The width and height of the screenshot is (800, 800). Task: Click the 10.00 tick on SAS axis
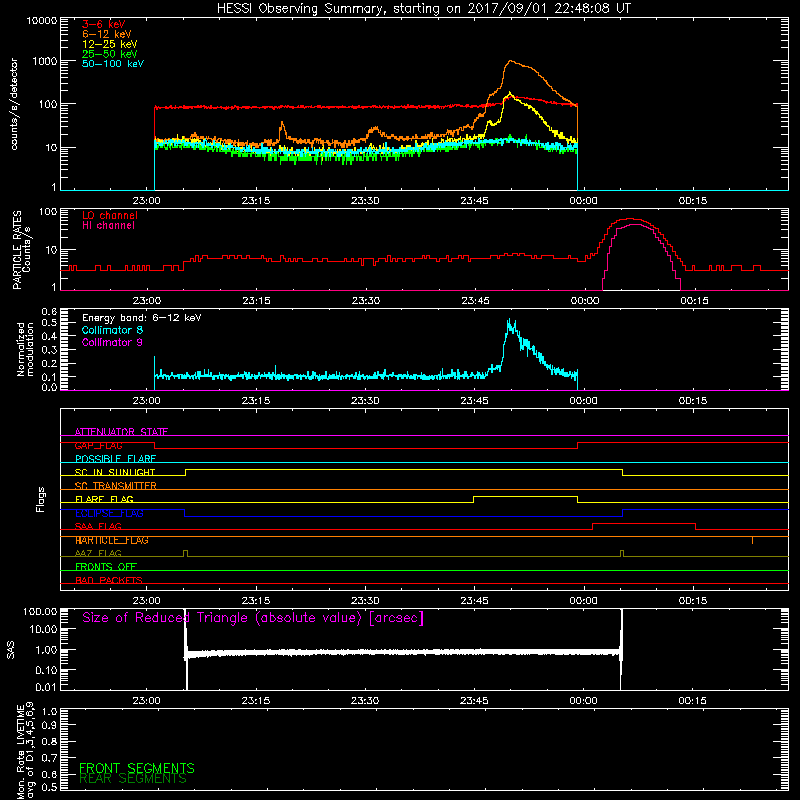tap(43, 629)
